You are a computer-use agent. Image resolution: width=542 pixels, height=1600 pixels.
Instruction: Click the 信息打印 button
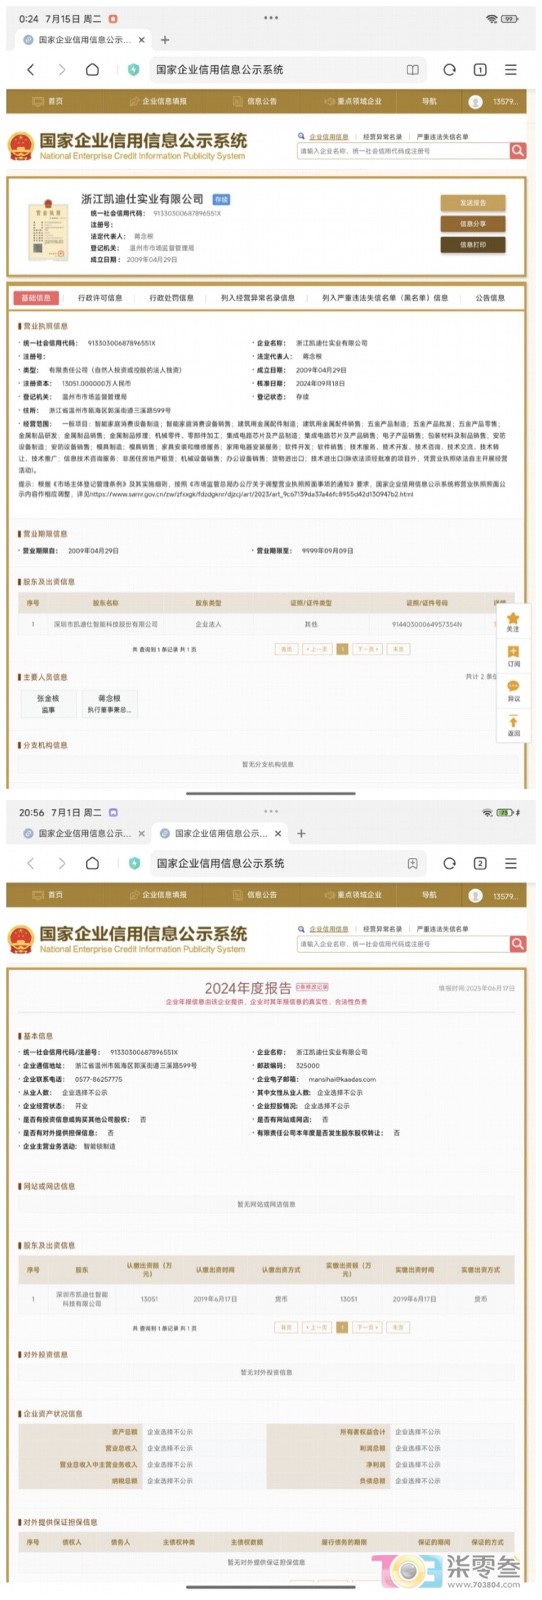tap(473, 245)
